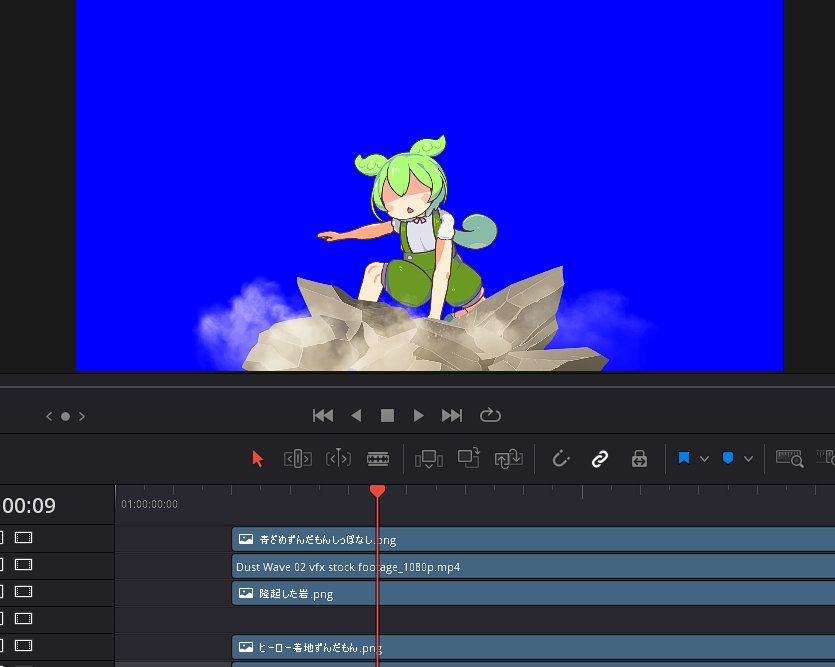The width and height of the screenshot is (835, 667).
Task: Toggle Linked Selection chain icon
Action: pos(600,458)
